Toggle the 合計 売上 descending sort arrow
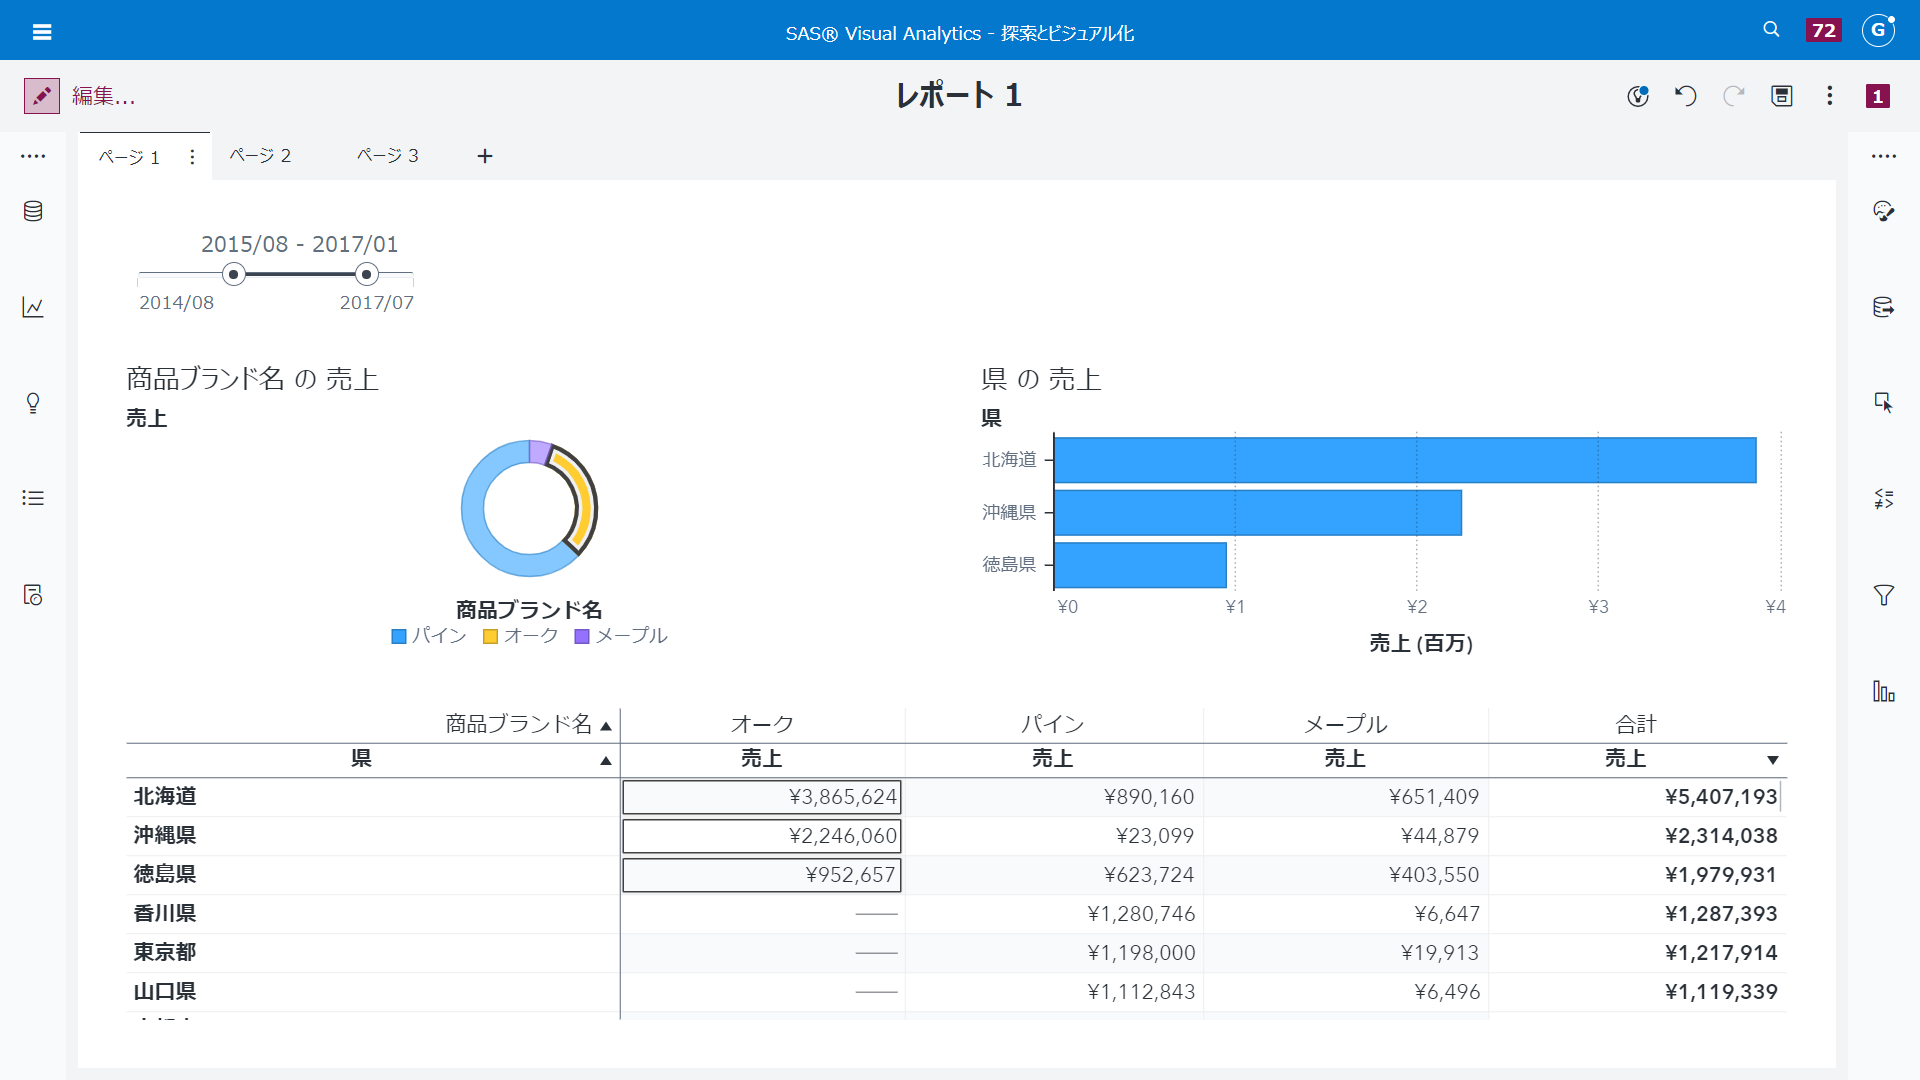The width and height of the screenshot is (1920, 1080). coord(1772,761)
